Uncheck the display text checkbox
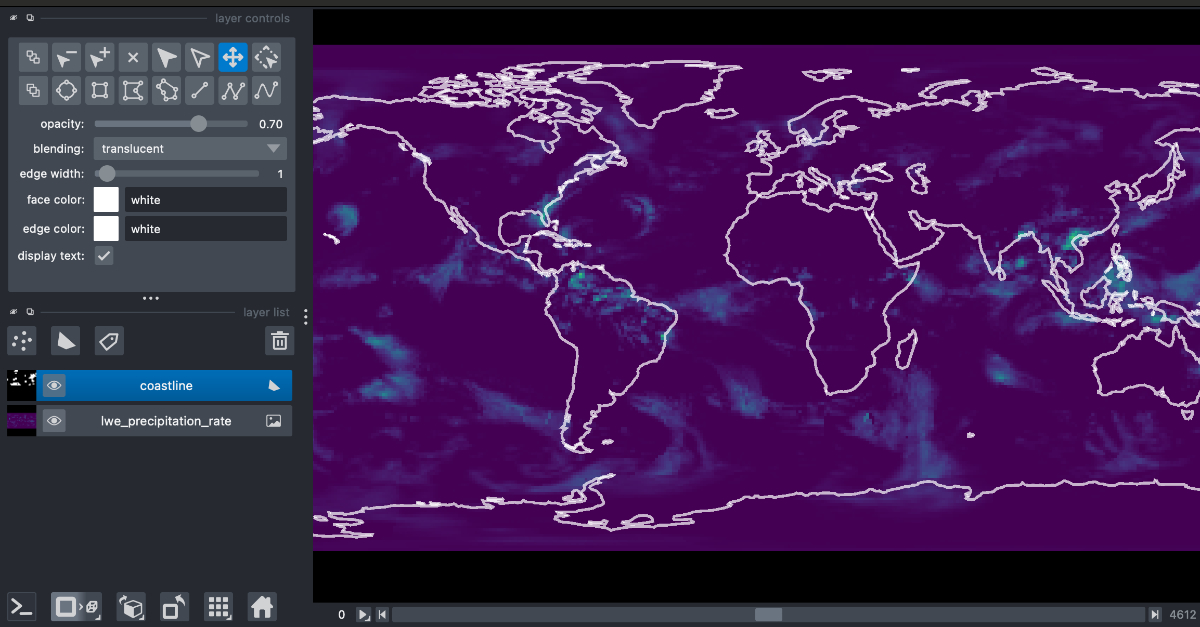 point(104,255)
